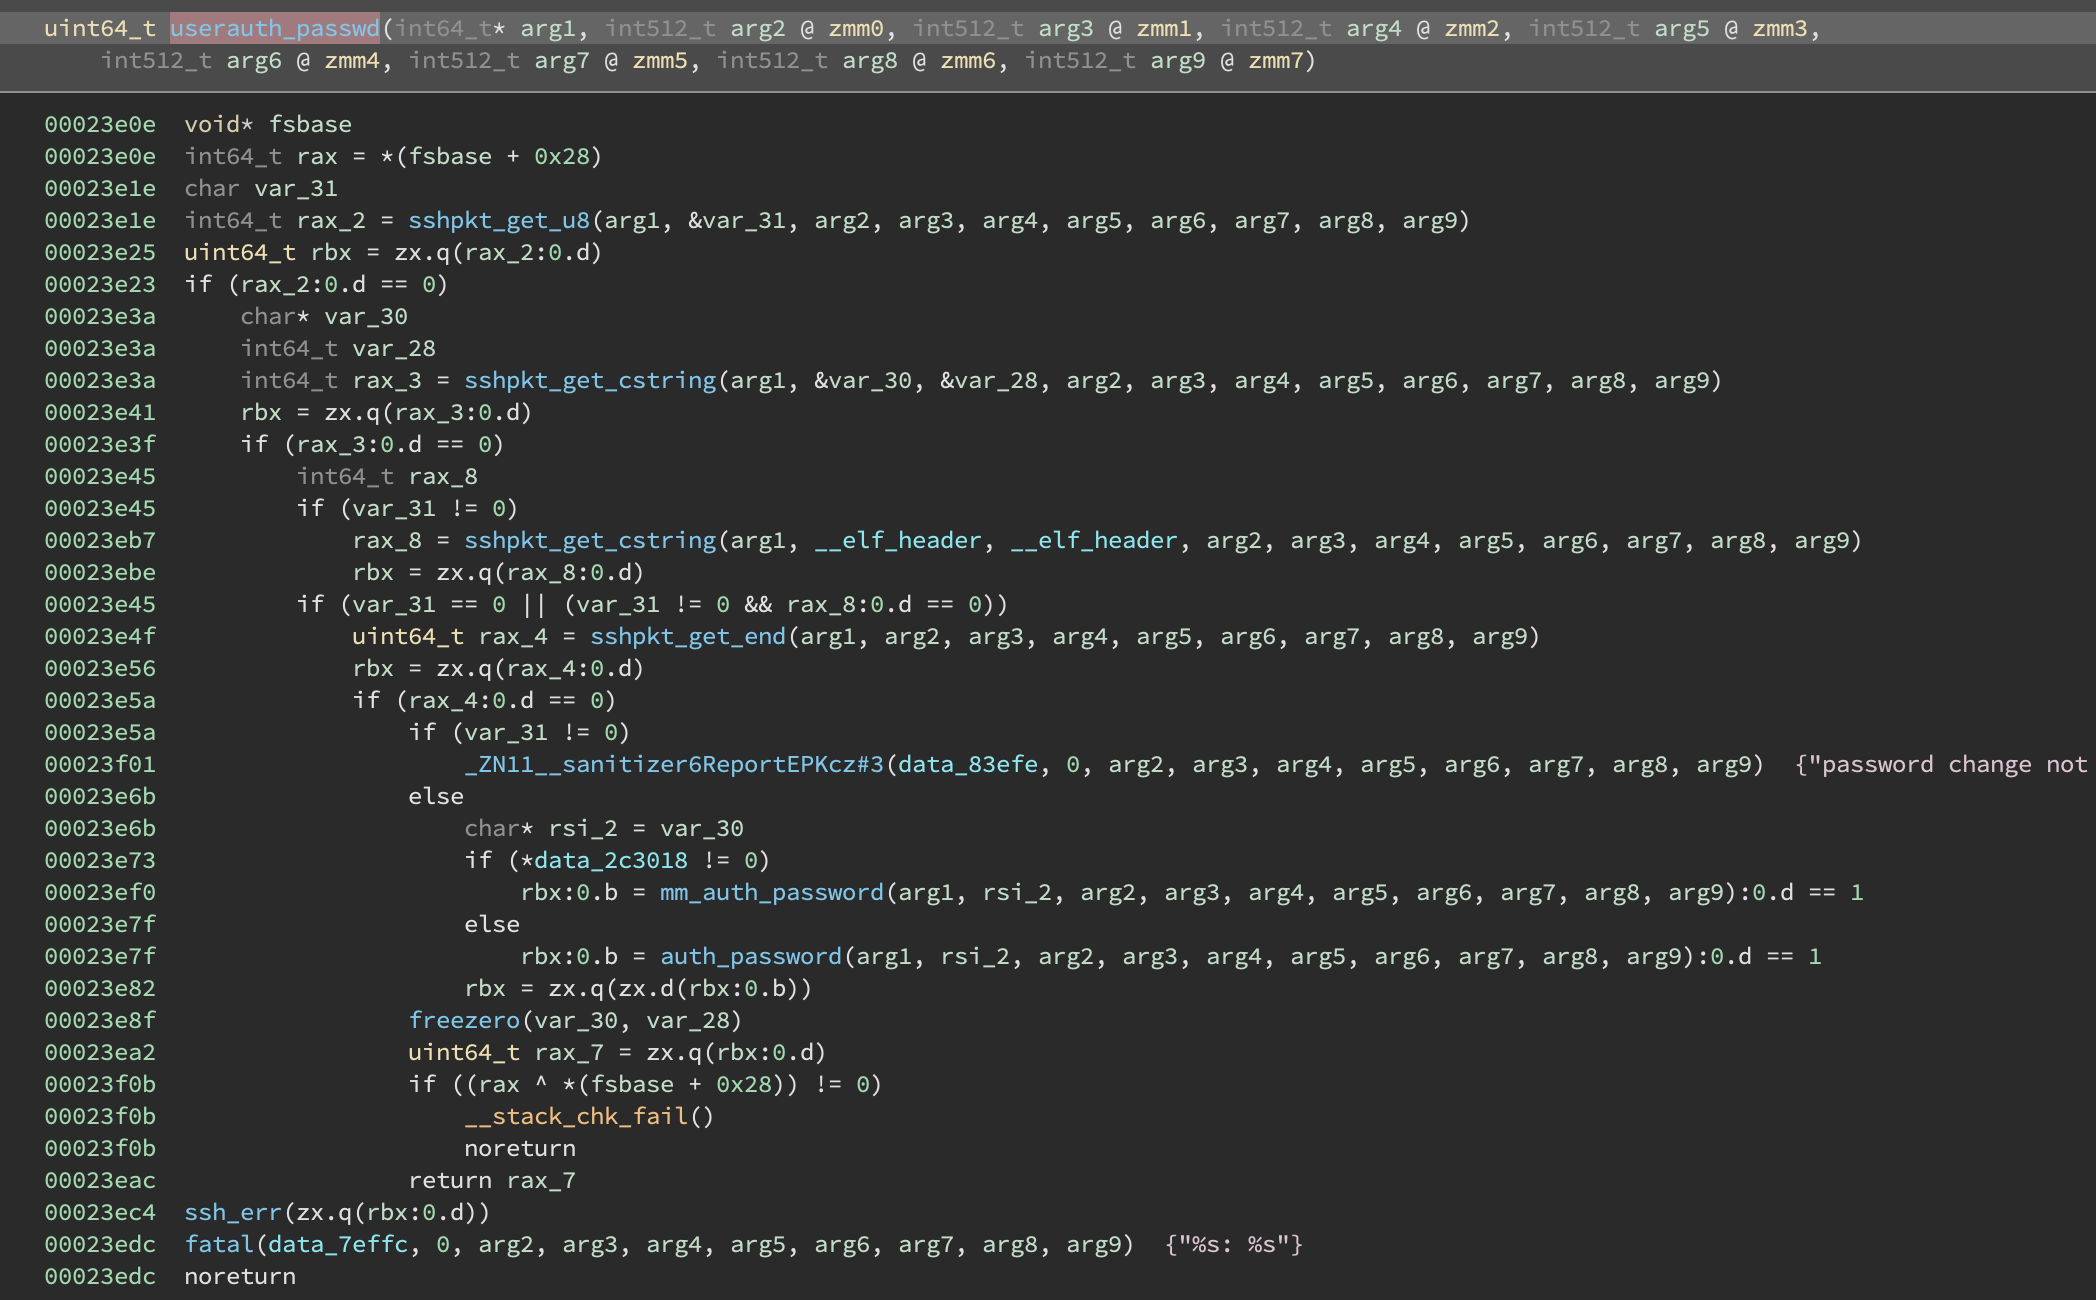Click the _ZN11__sanitizer6ReportEPKcz#3 symbol
2096x1300 pixels.
coord(673,764)
